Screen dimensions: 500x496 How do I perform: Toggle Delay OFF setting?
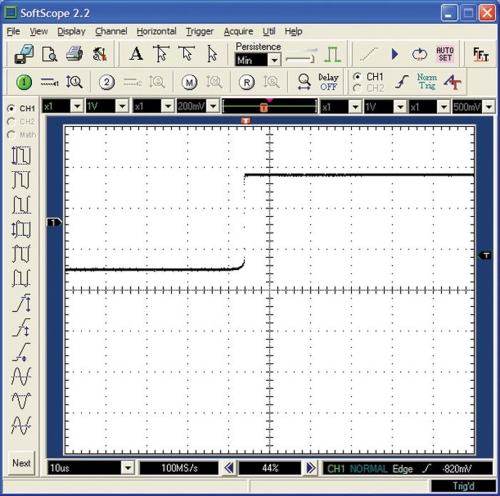click(x=328, y=82)
